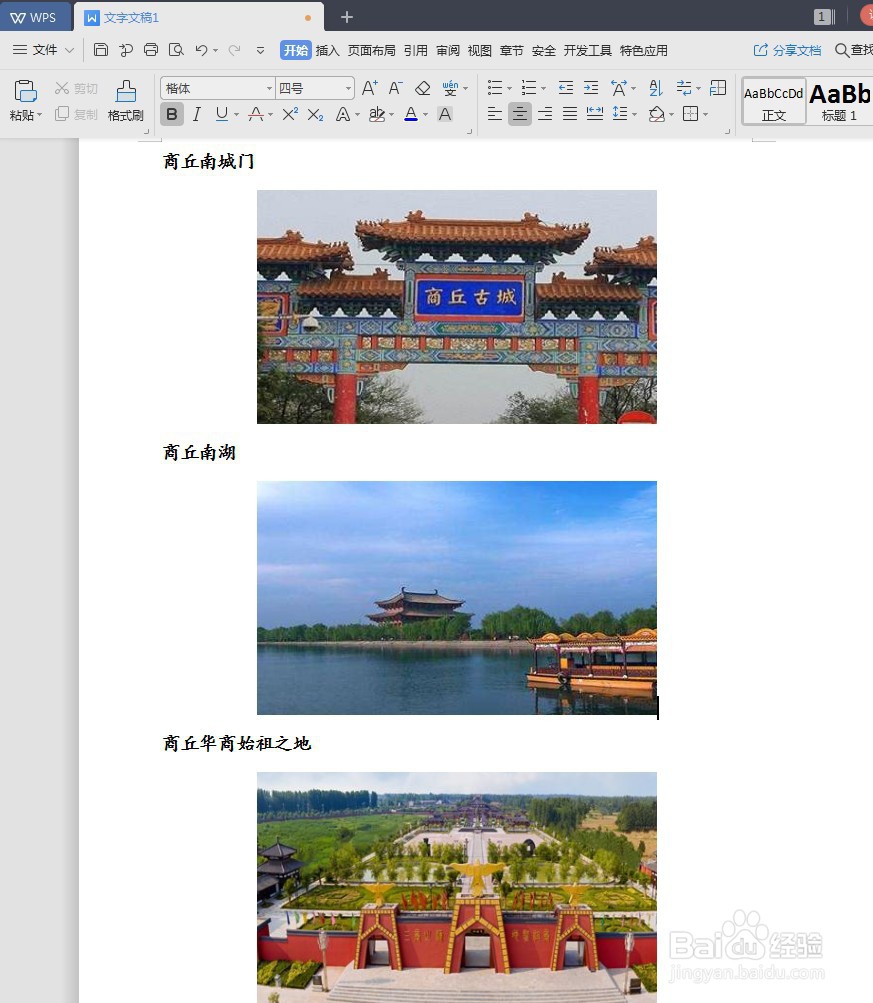Expand the Paste (粘贴) options arrow
Image resolution: width=873 pixels, height=1003 pixels.
pos(39,116)
